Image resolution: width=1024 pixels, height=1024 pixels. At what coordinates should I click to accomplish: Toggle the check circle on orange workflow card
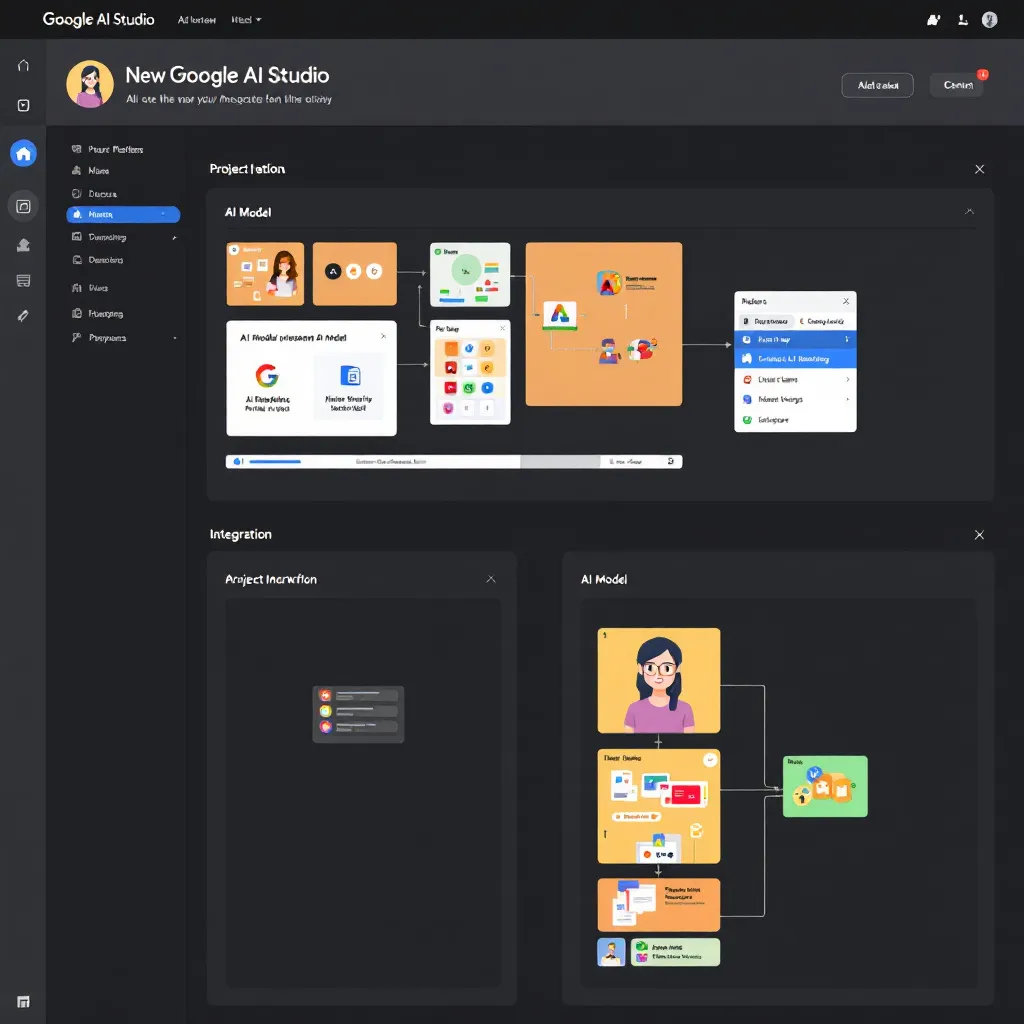pos(709,760)
